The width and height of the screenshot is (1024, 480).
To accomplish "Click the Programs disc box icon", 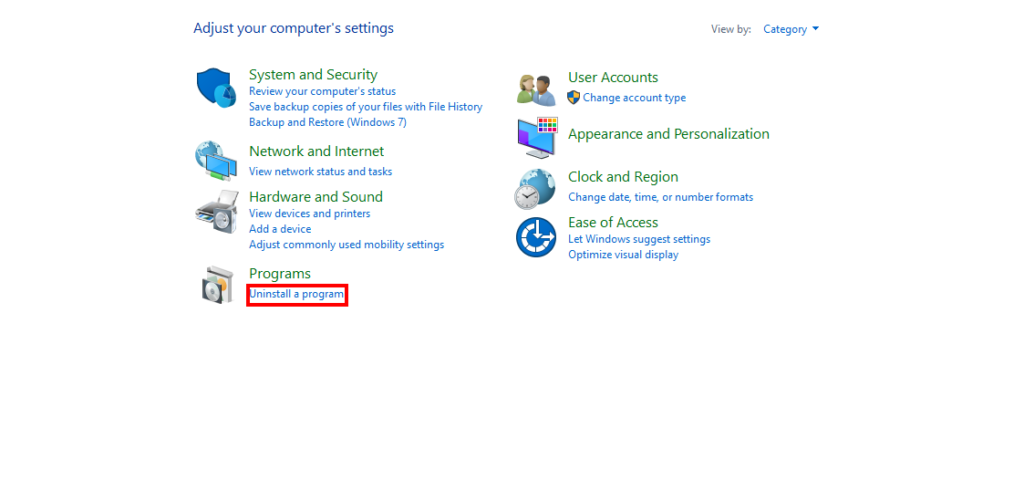I will click(x=215, y=285).
